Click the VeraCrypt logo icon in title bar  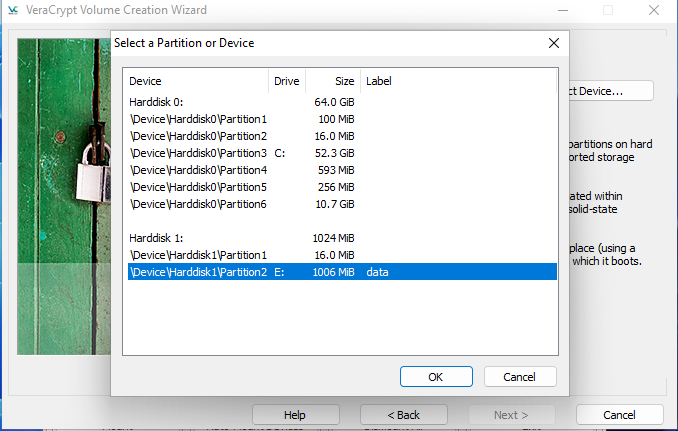click(x=13, y=10)
